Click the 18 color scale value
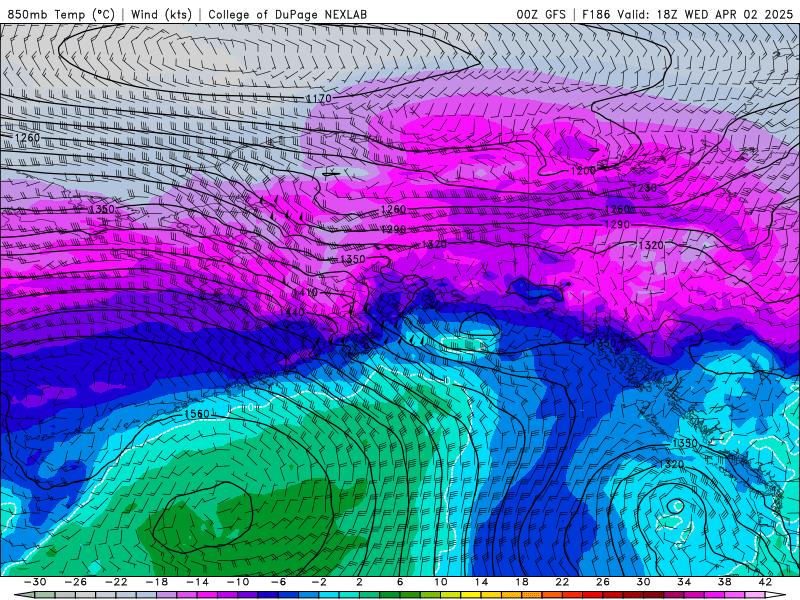 522,582
